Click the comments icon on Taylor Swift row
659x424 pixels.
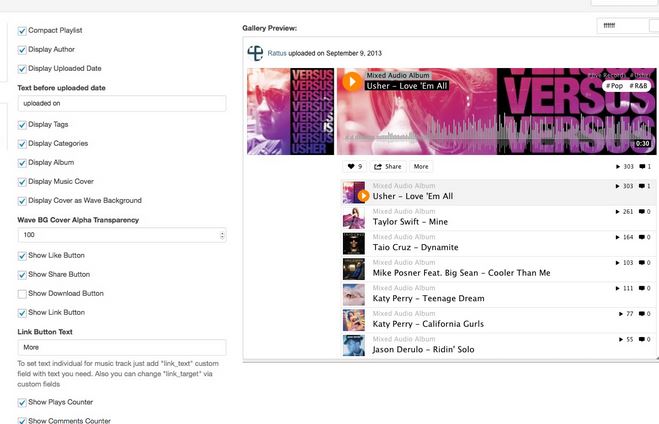[642, 212]
